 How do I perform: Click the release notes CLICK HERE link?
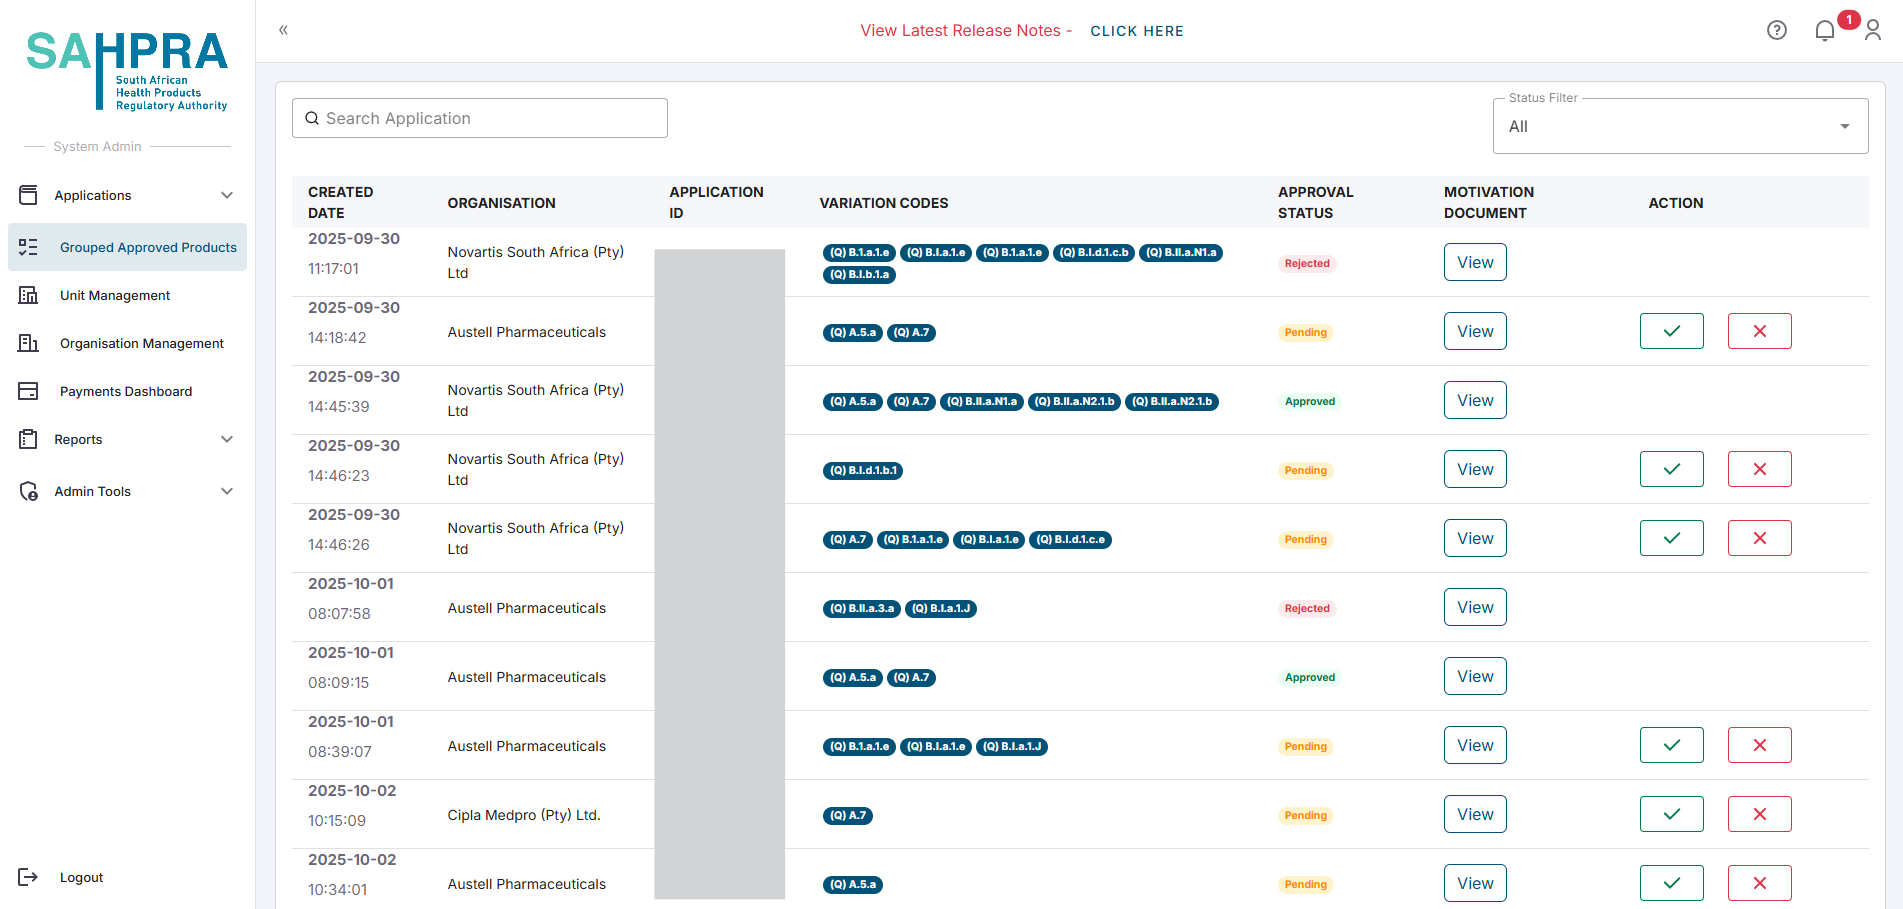pos(1136,31)
